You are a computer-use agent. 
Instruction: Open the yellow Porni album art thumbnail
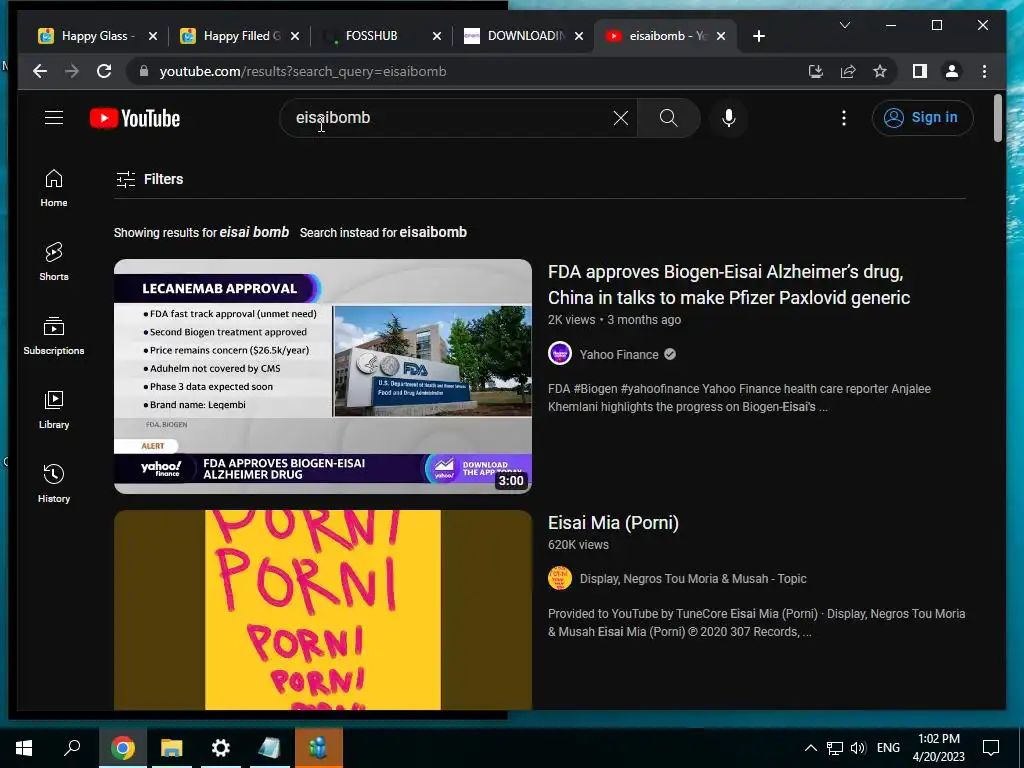click(x=323, y=610)
